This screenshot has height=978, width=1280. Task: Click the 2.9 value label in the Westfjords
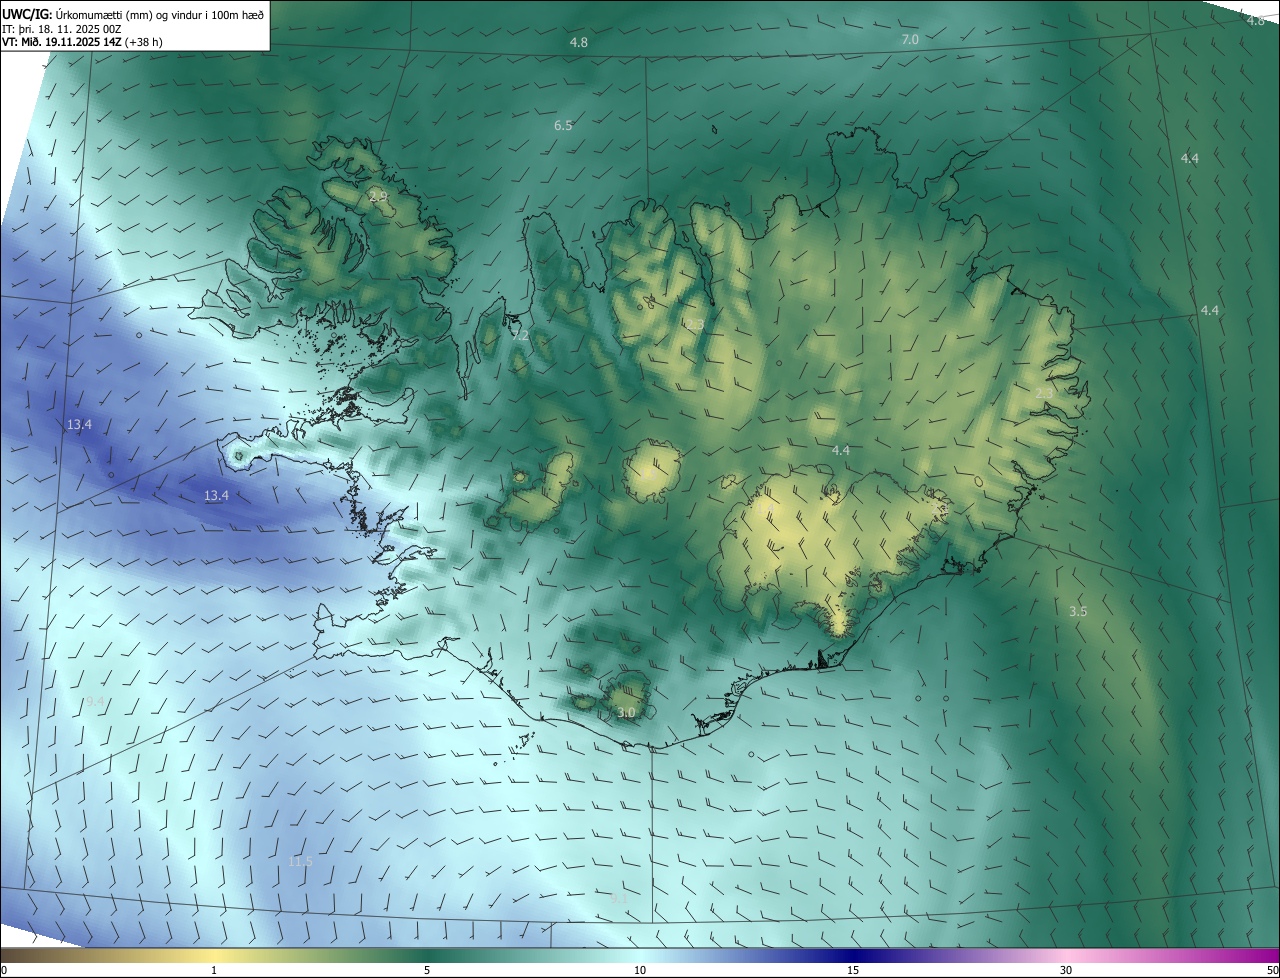pyautogui.click(x=378, y=196)
